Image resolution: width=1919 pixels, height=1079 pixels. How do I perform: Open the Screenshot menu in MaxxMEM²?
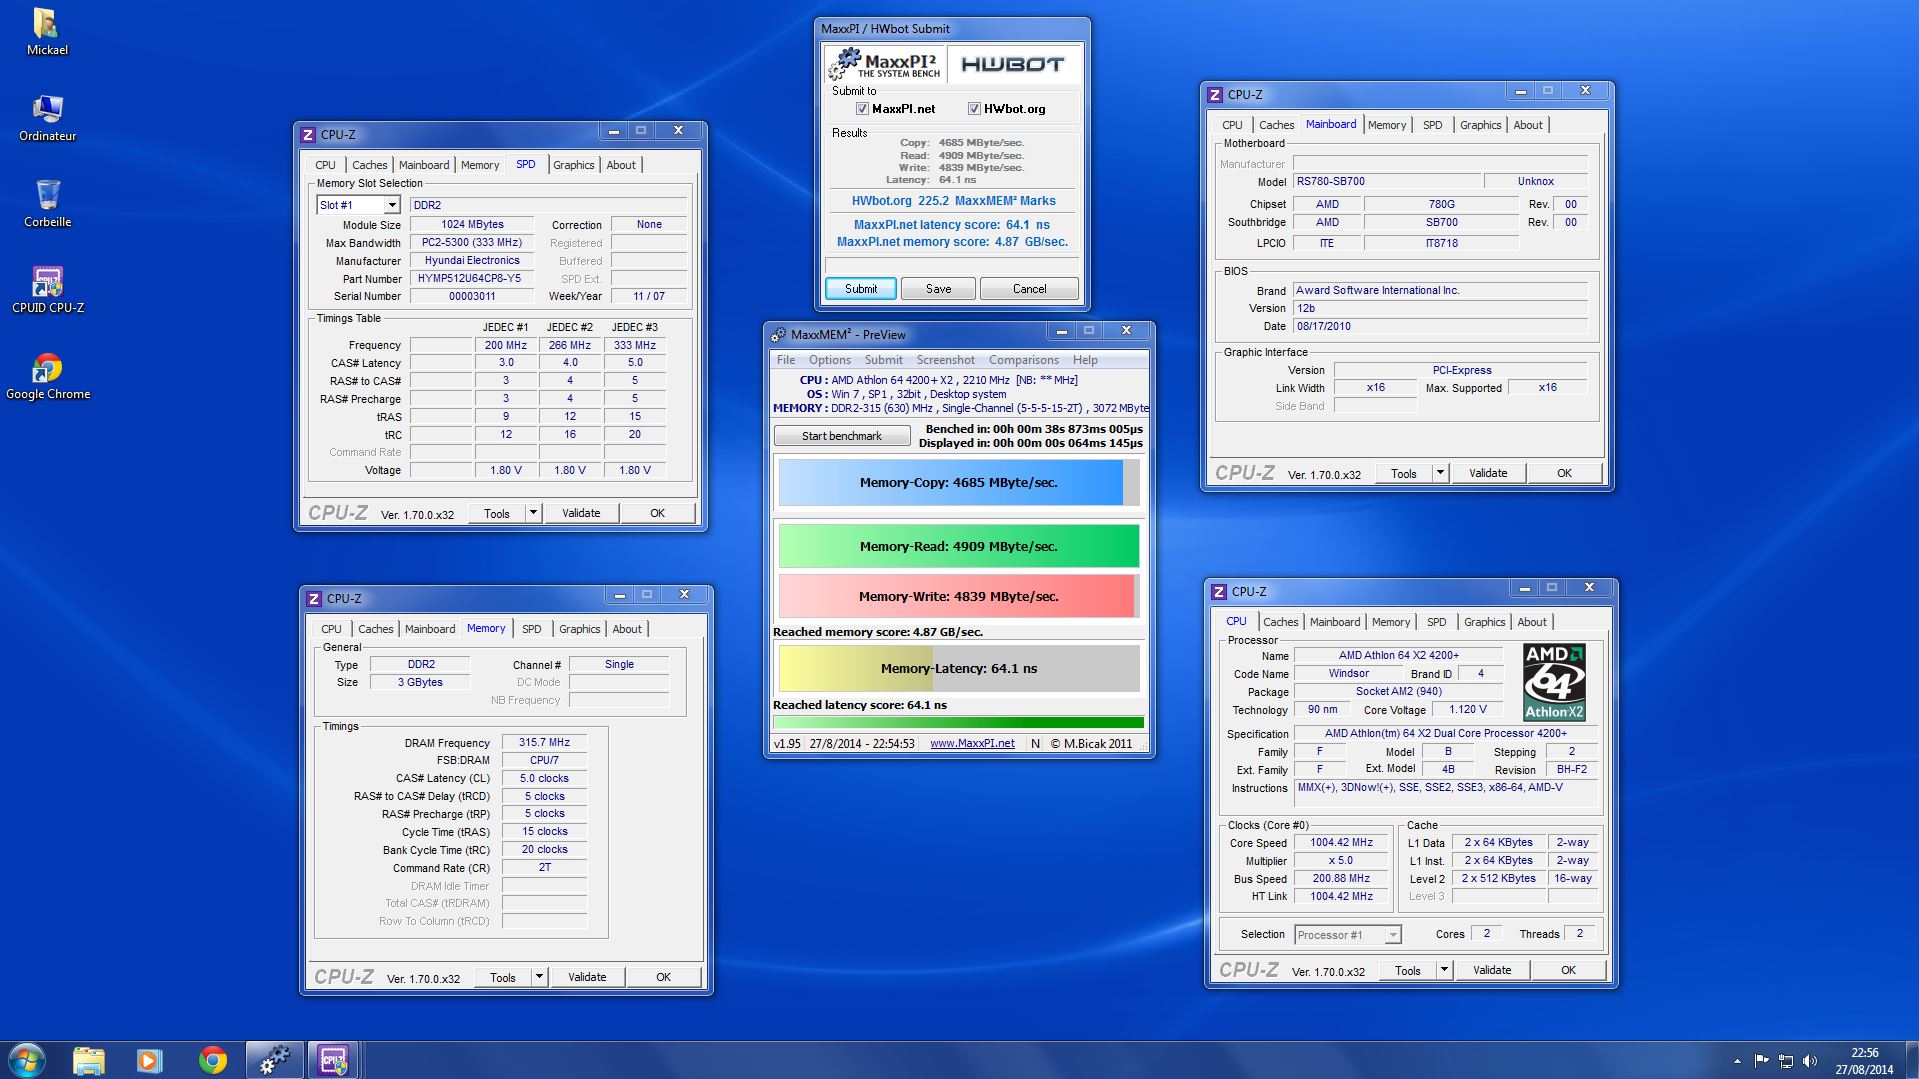[945, 360]
